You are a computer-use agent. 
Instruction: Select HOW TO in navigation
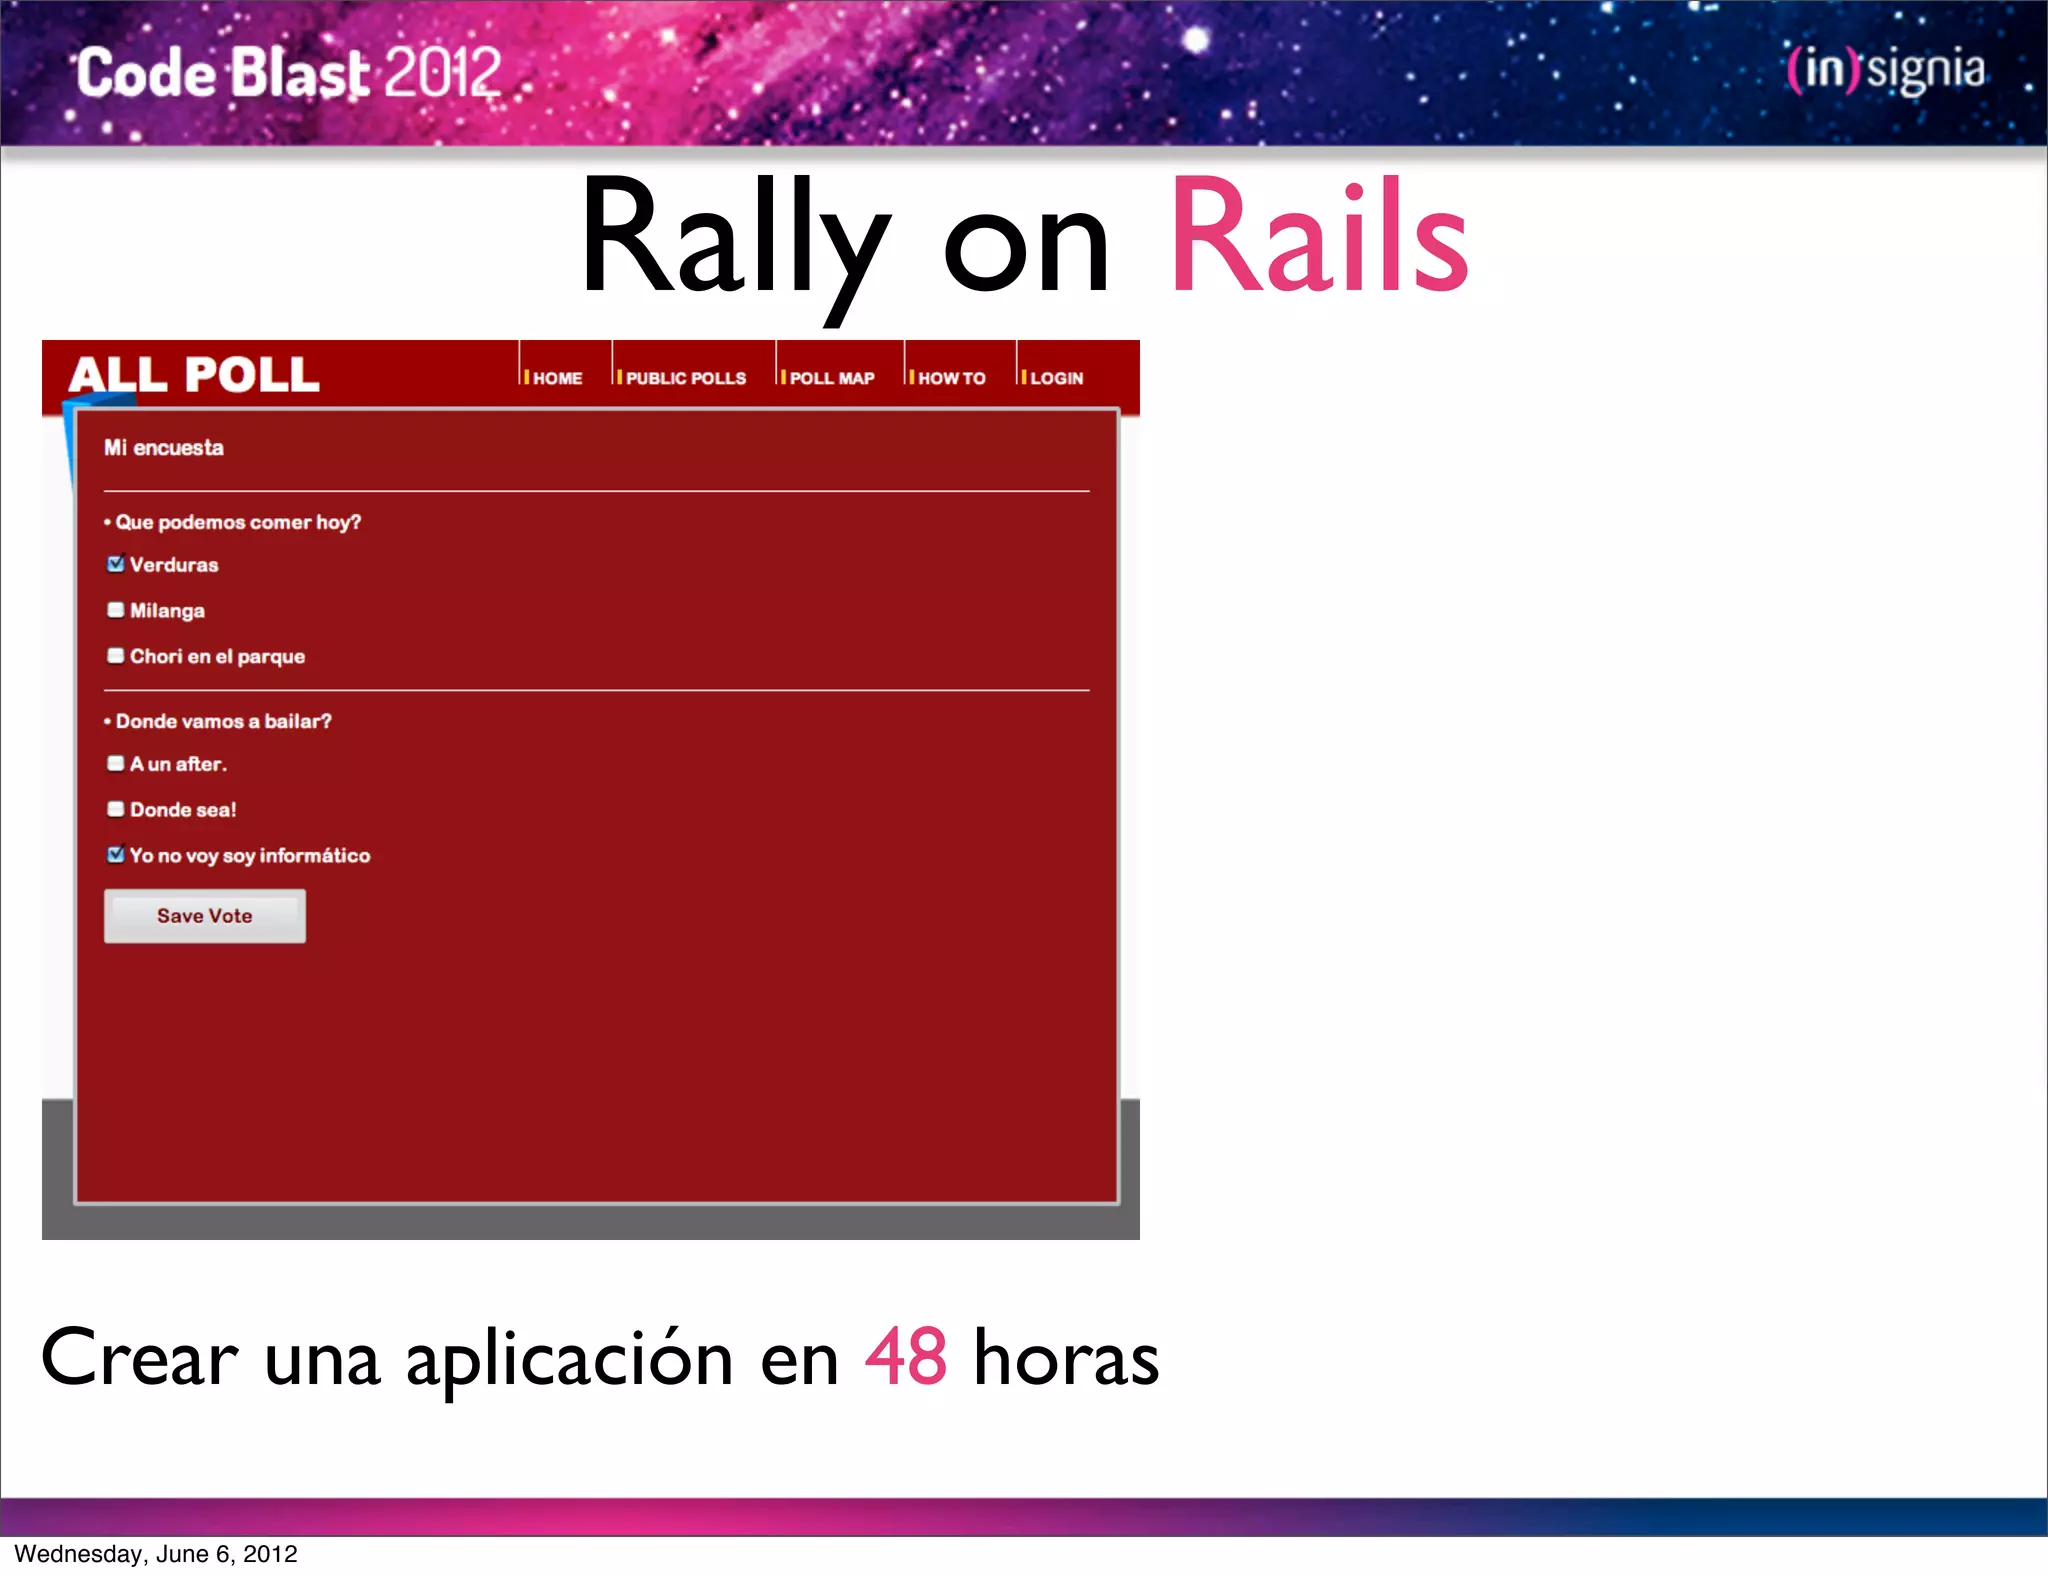tap(952, 378)
